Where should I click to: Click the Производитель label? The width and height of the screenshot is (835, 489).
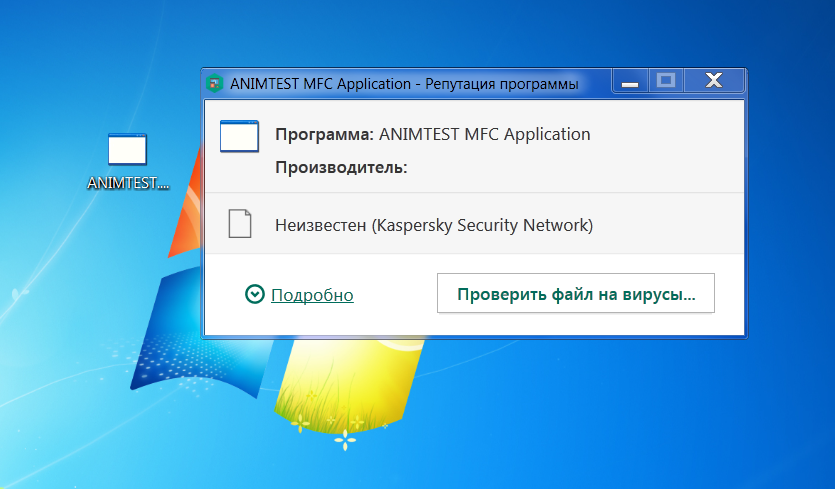point(341,167)
